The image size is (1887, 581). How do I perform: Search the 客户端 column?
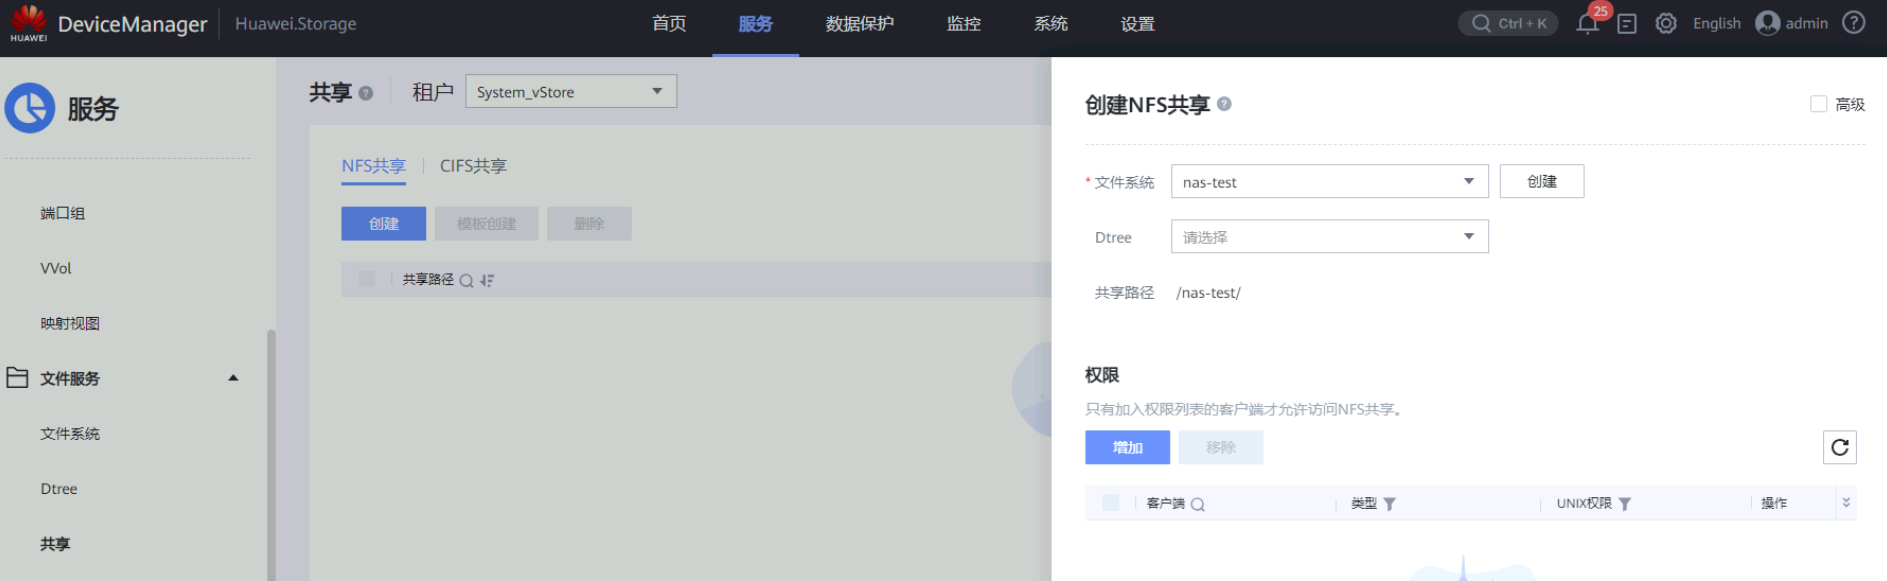pyautogui.click(x=1198, y=504)
